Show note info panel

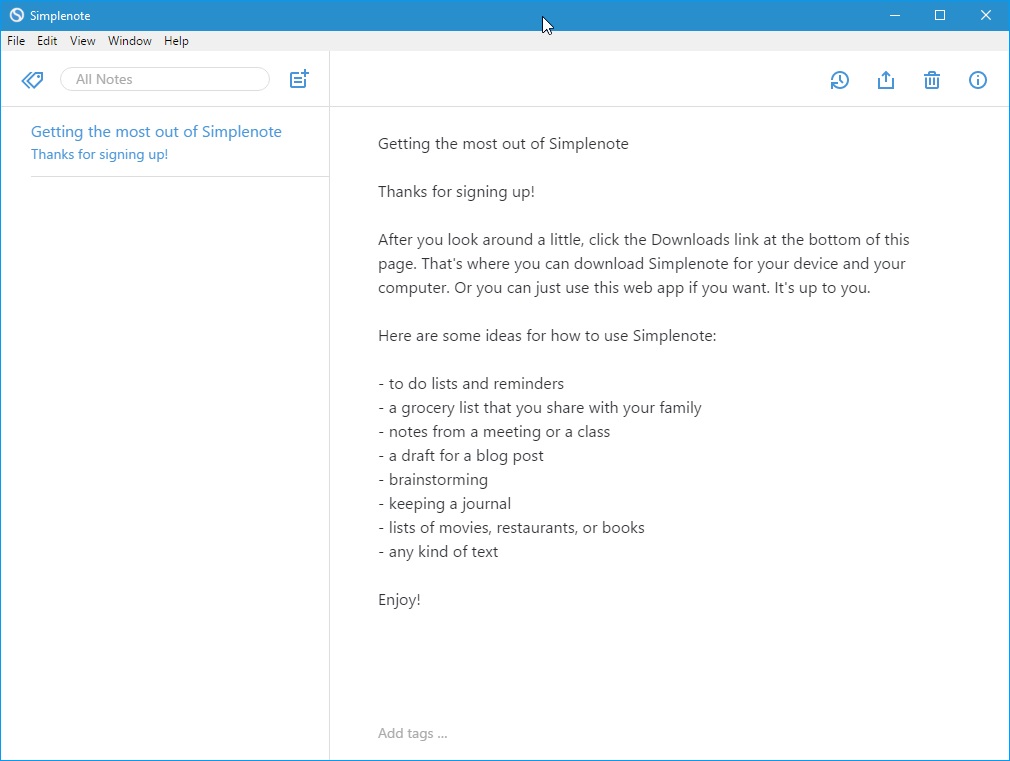978,81
